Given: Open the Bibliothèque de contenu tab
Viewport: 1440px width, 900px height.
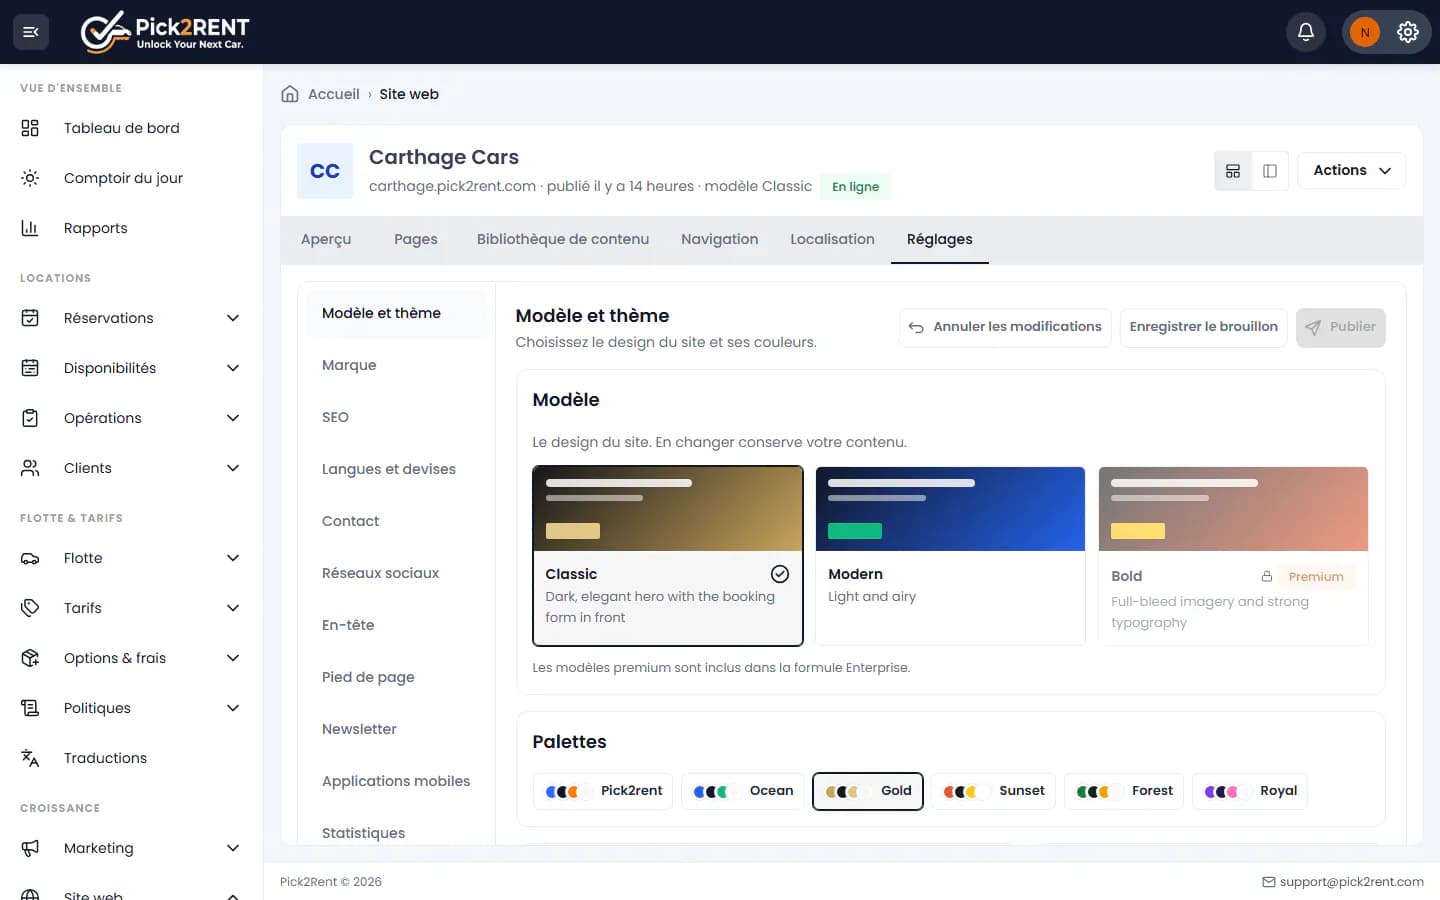Looking at the screenshot, I should (x=563, y=240).
